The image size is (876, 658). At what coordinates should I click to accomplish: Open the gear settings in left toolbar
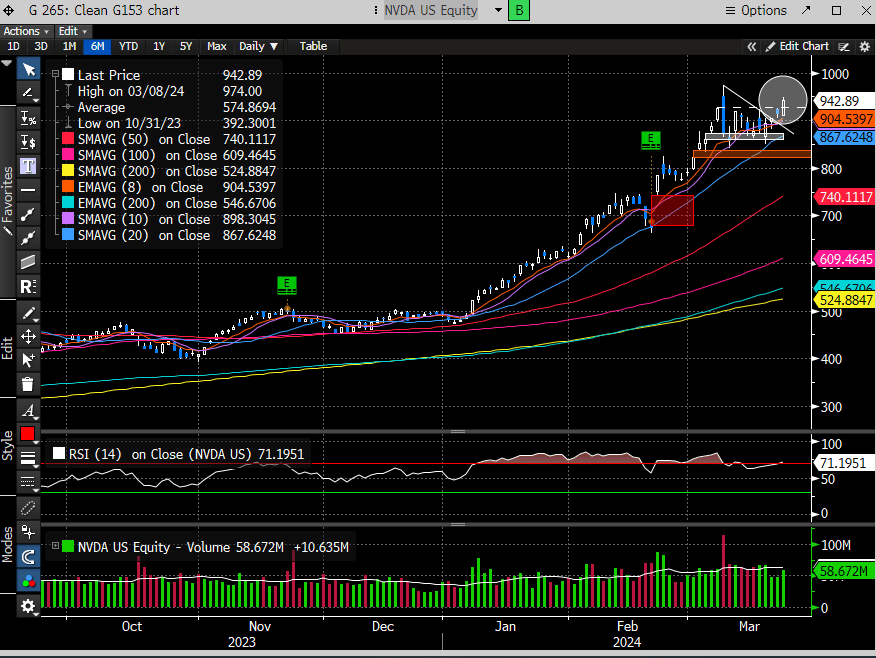[x=28, y=605]
